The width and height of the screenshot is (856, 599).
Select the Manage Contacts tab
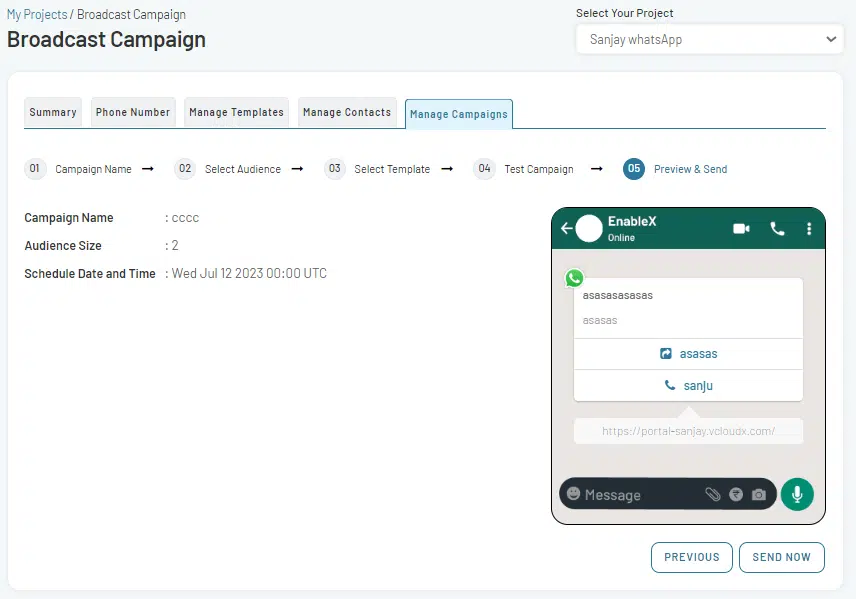tap(347, 112)
